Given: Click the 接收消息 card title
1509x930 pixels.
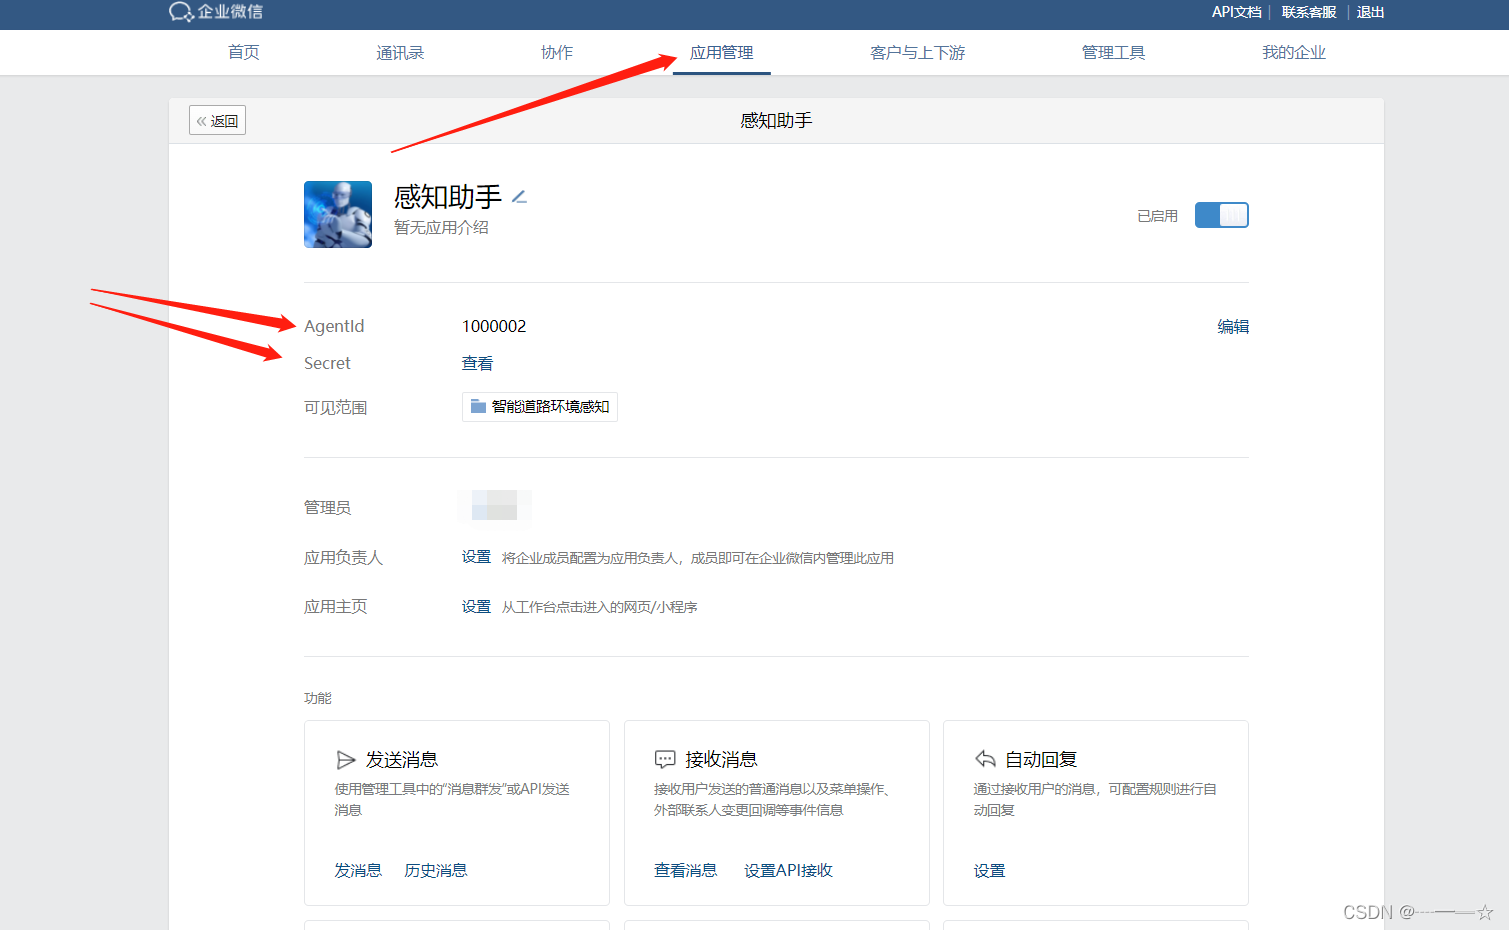Looking at the screenshot, I should coord(721,760).
